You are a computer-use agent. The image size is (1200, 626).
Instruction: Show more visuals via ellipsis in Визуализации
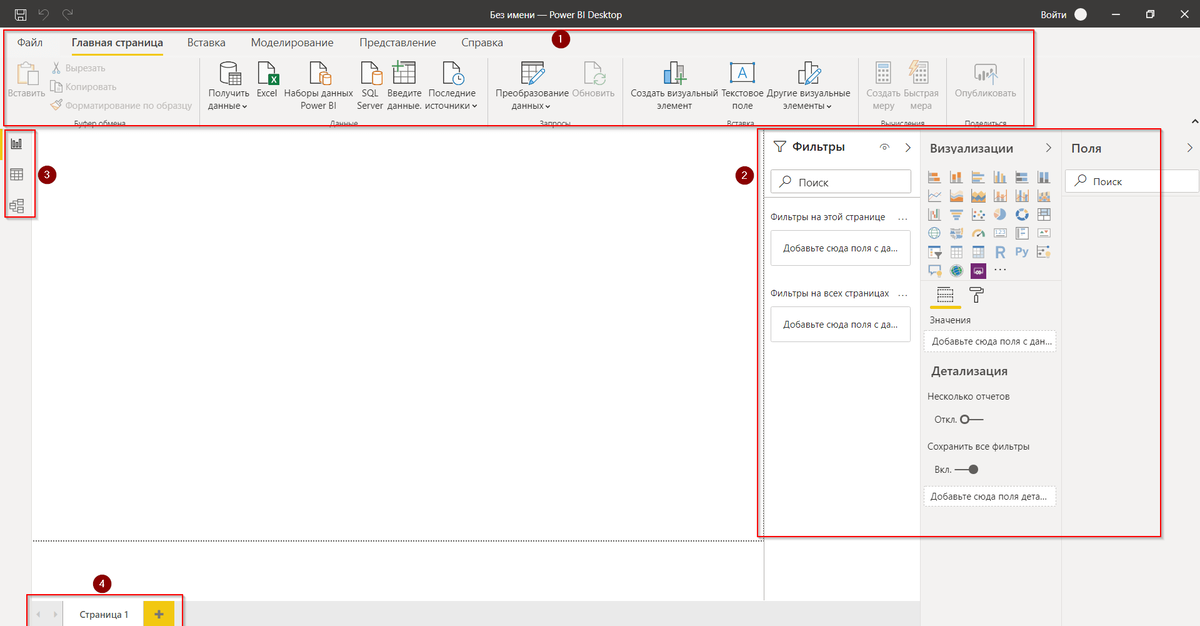click(x=1000, y=270)
